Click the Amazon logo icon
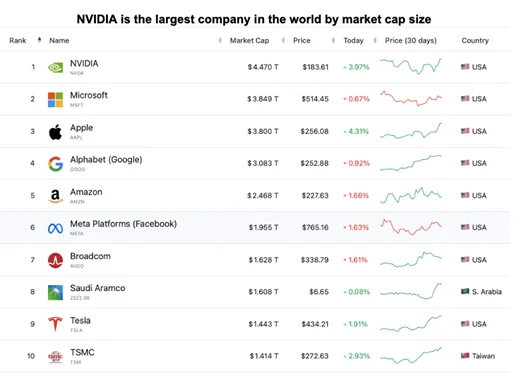 [55, 196]
